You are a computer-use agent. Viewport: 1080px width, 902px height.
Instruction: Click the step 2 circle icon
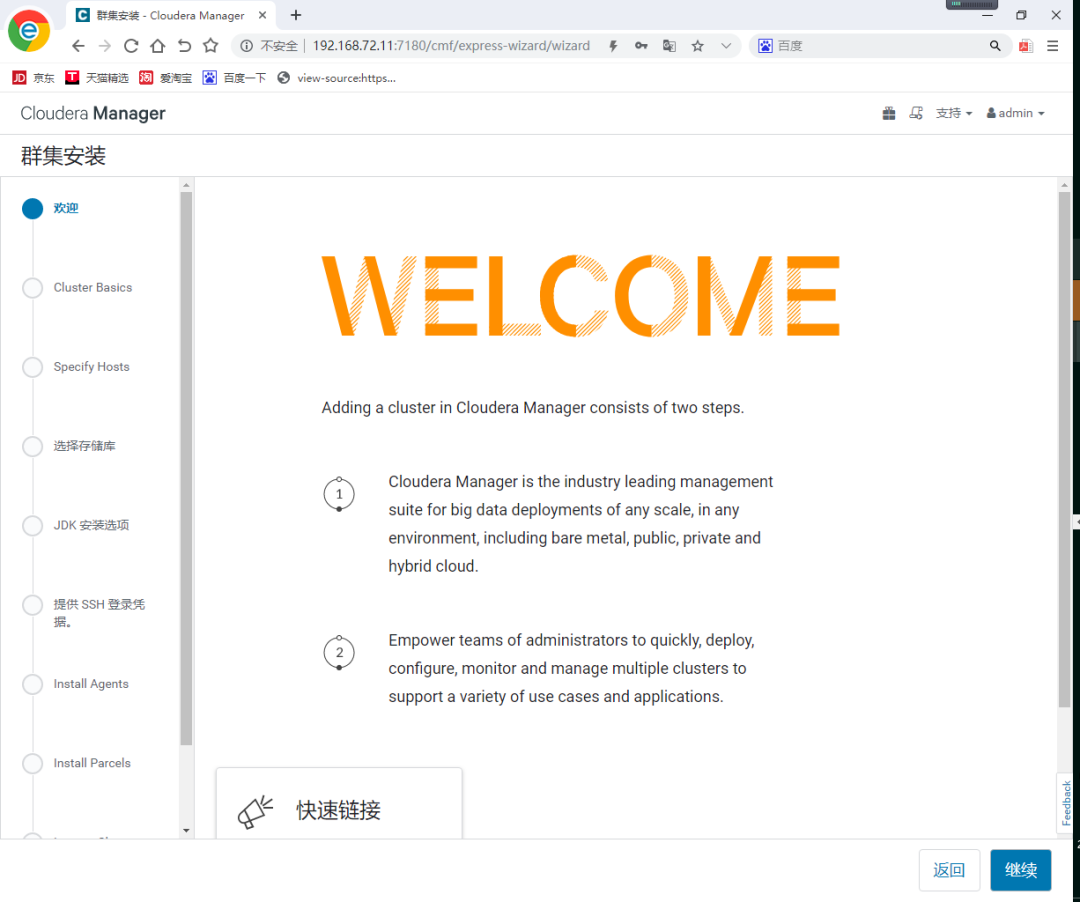(339, 653)
